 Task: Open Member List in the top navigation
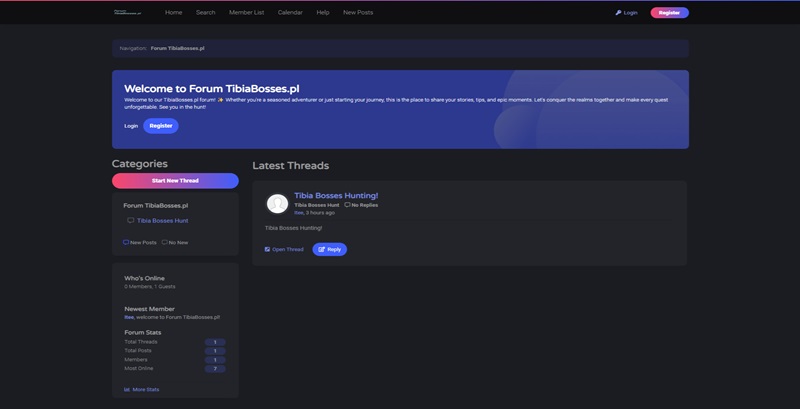(246, 12)
